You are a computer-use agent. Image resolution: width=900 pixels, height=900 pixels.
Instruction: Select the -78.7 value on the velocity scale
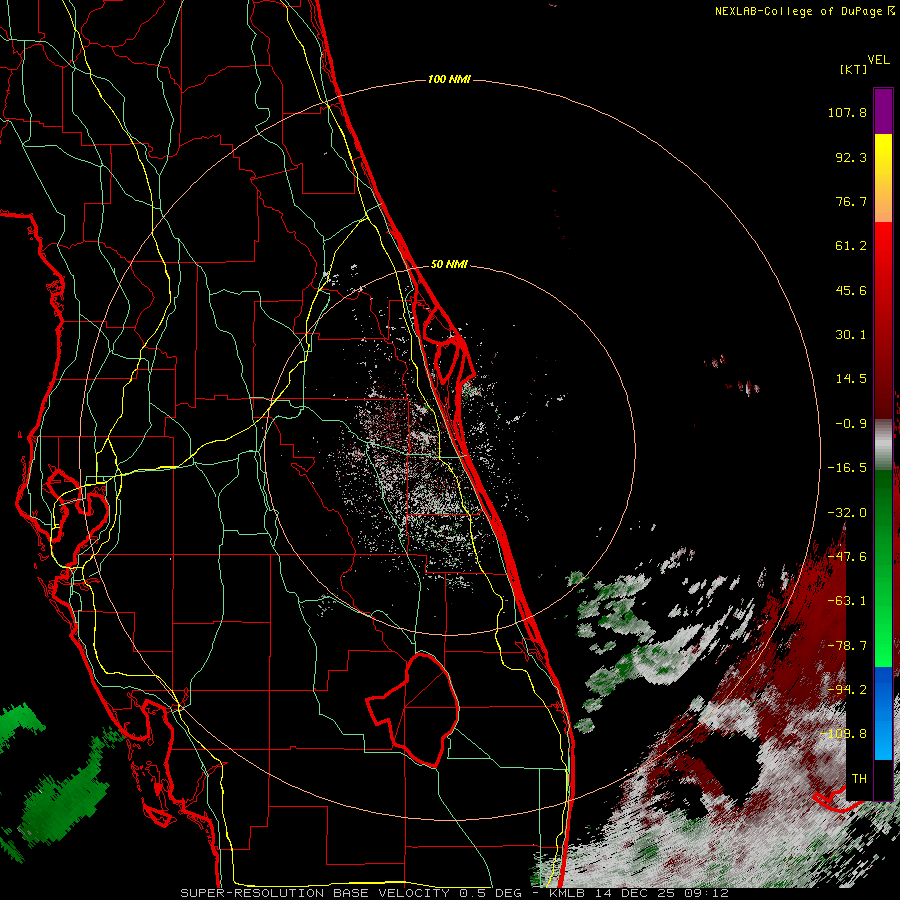pyautogui.click(x=847, y=646)
